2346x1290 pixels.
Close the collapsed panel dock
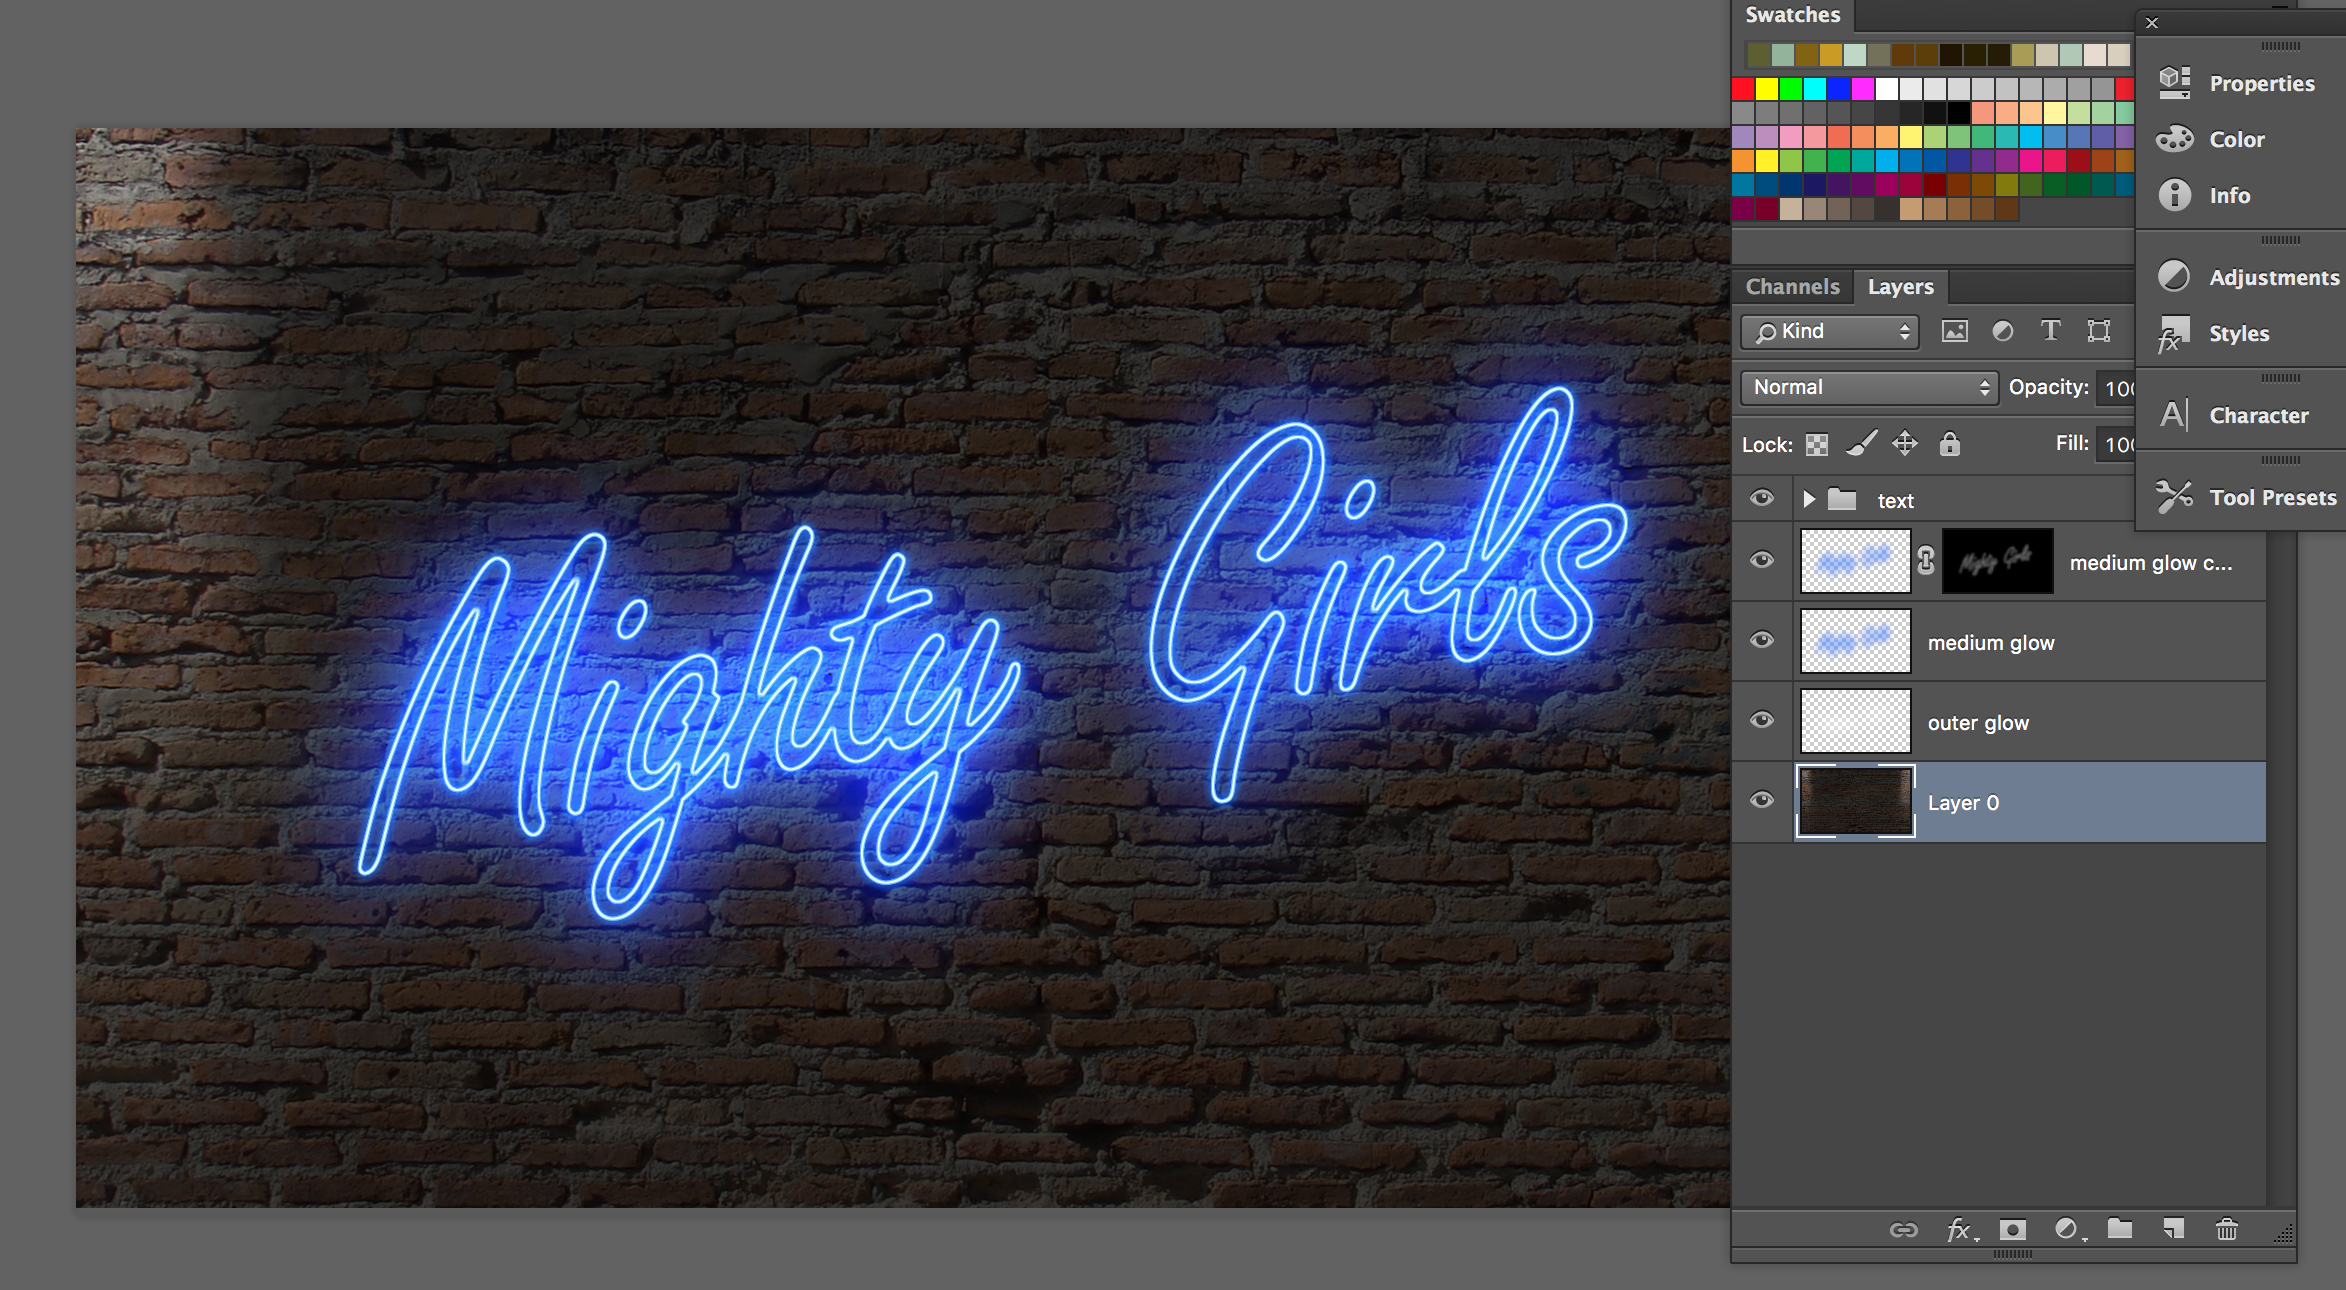click(2152, 22)
